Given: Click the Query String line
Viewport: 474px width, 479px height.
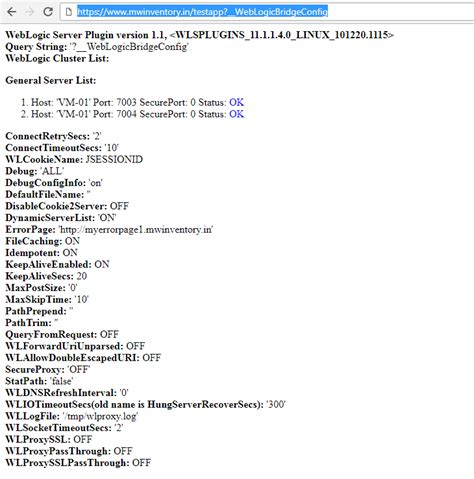Looking at the screenshot, I should point(97,47).
